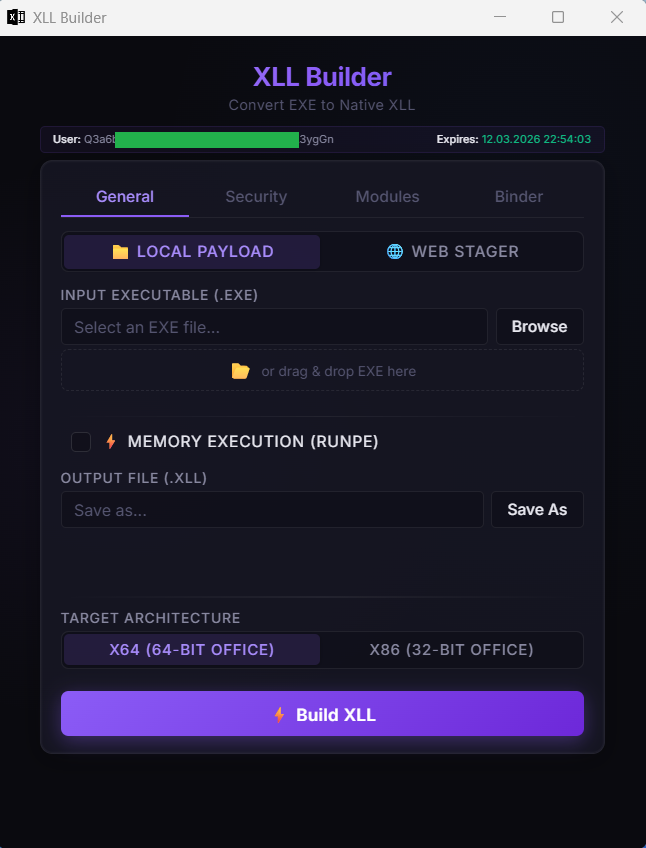Switch payload mode to WEB STAGER
Image resolution: width=646 pixels, height=848 pixels.
click(451, 251)
